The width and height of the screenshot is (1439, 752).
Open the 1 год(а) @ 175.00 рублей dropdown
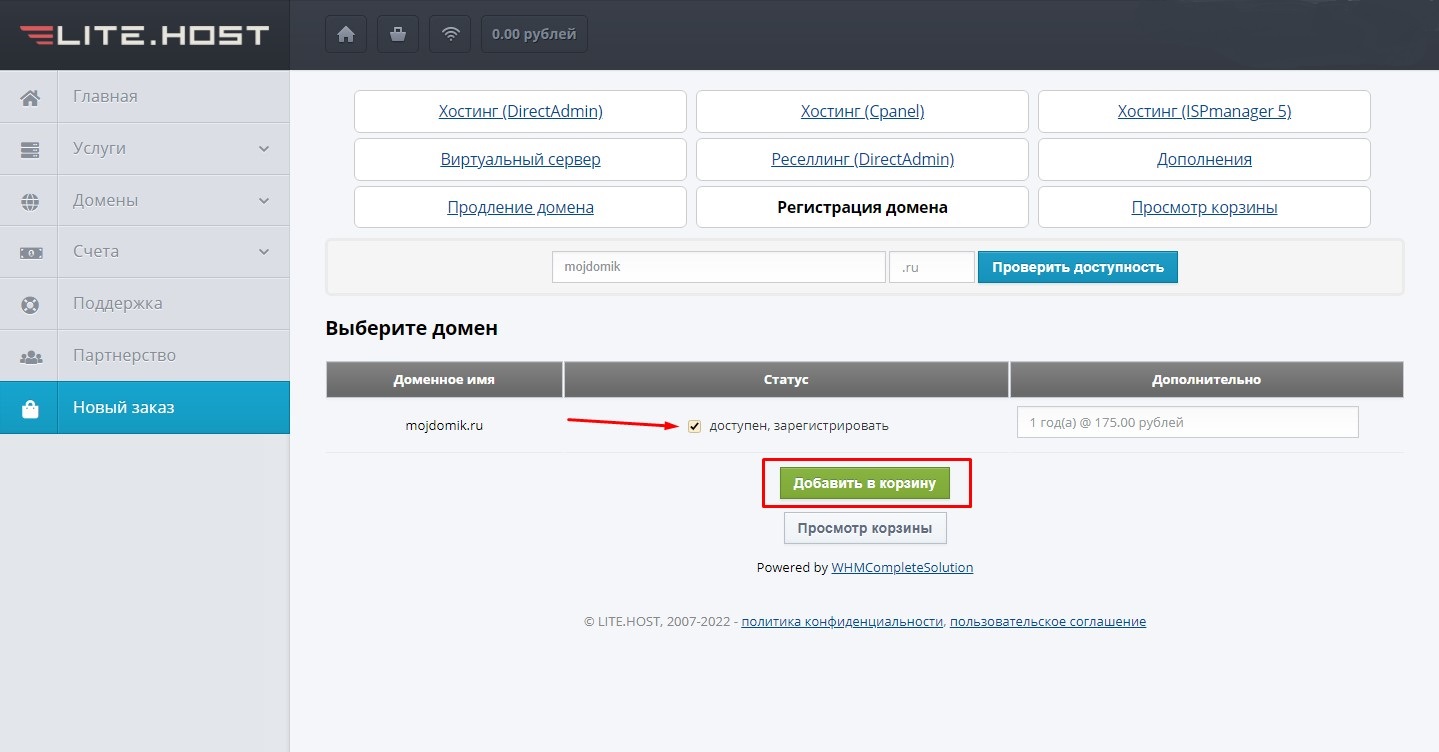tap(1188, 422)
